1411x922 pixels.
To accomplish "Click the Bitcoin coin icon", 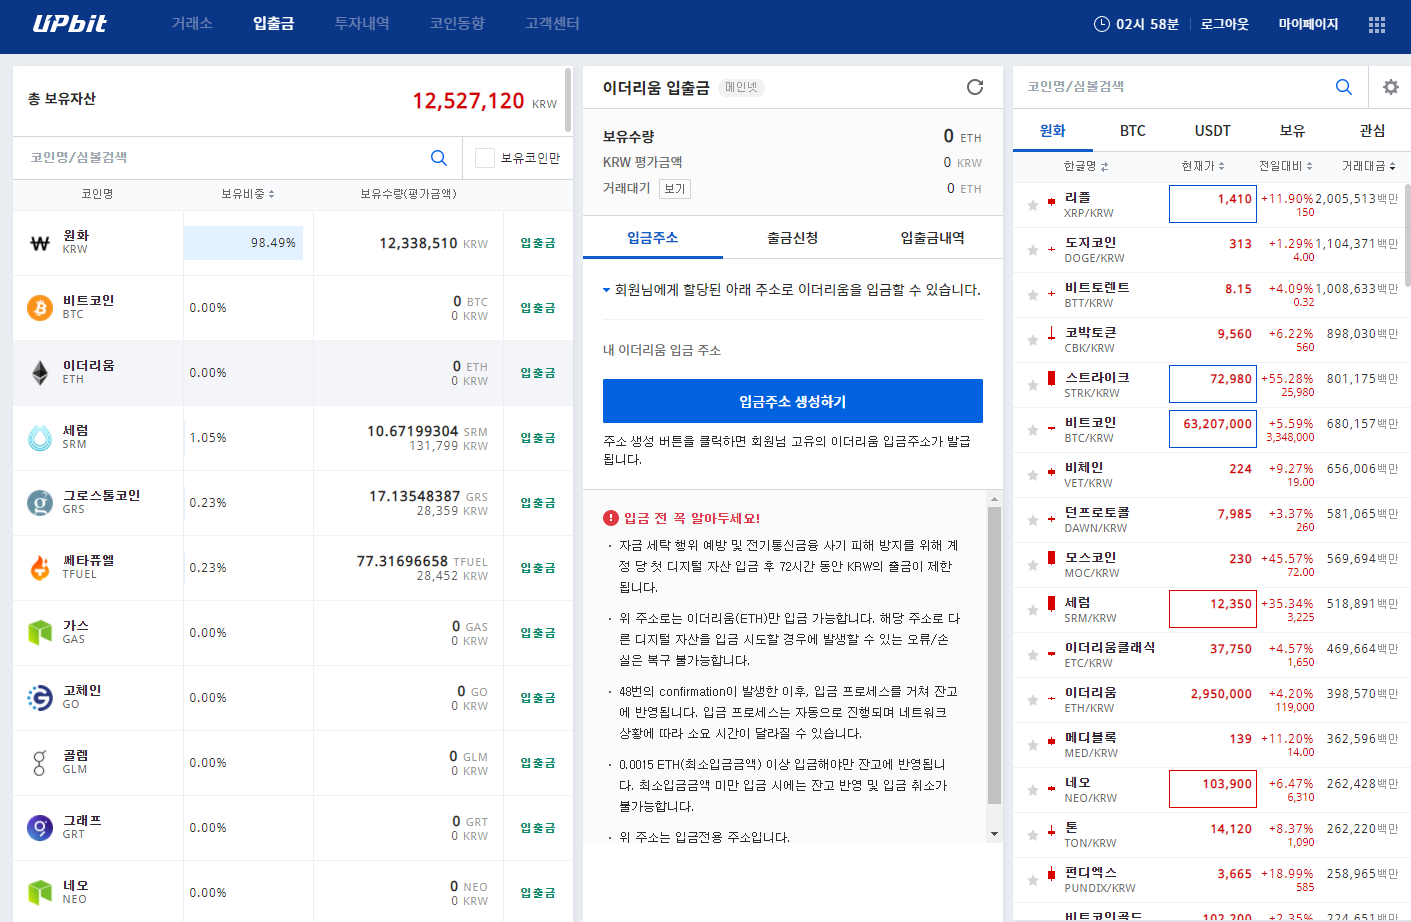I will (40, 308).
